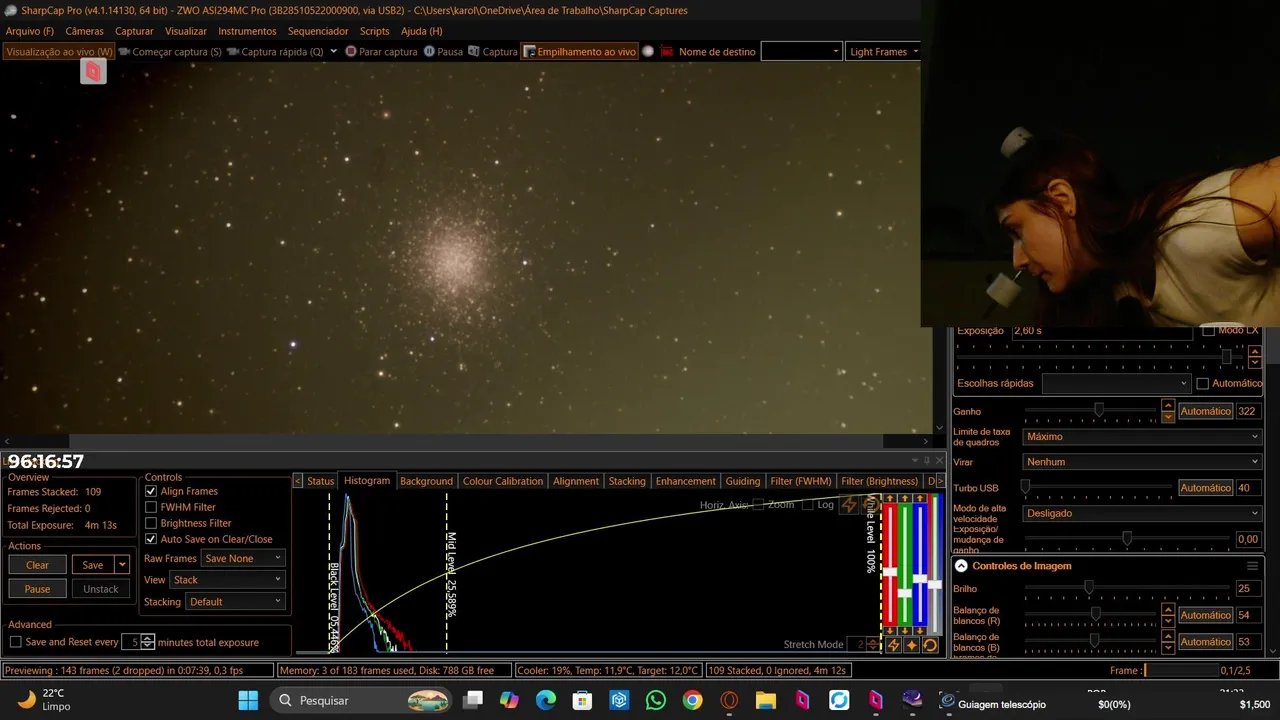The width and height of the screenshot is (1280, 720).
Task: Adjust the Ganho gain slider
Action: click(x=1099, y=410)
